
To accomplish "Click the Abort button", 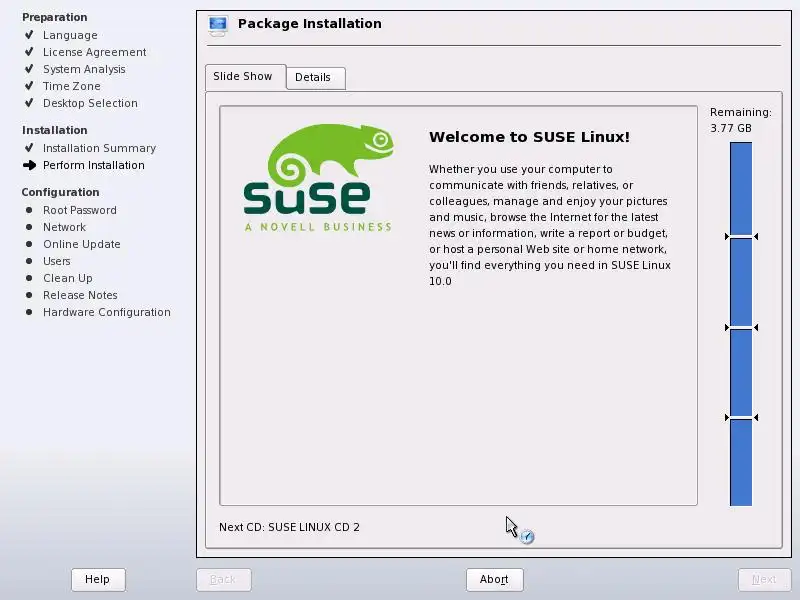I will tap(494, 579).
